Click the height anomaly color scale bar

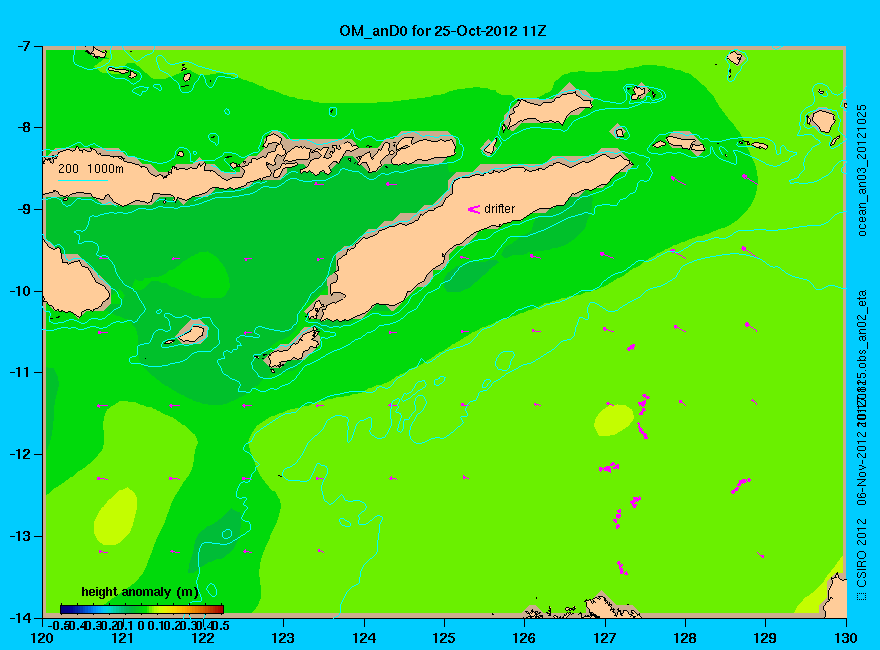142,609
